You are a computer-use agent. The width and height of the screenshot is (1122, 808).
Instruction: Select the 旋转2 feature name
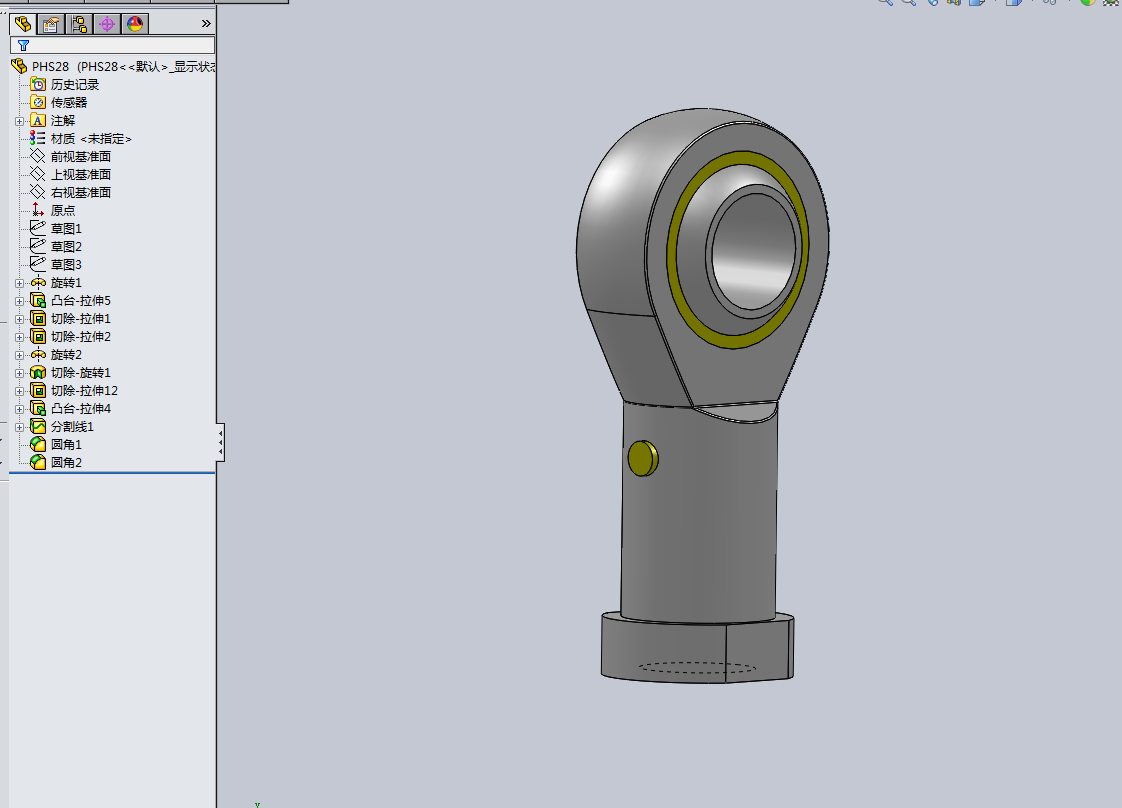tap(67, 355)
